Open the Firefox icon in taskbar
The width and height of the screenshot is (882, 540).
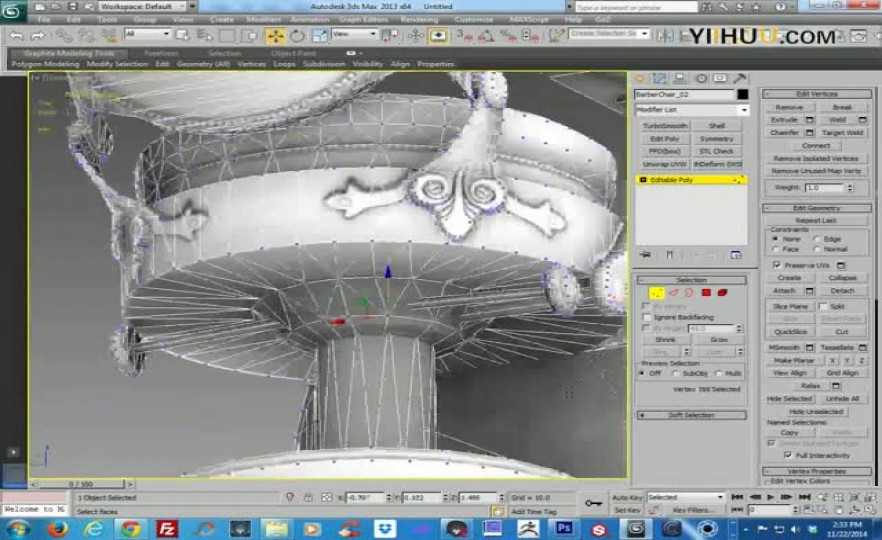pyautogui.click(x=57, y=529)
